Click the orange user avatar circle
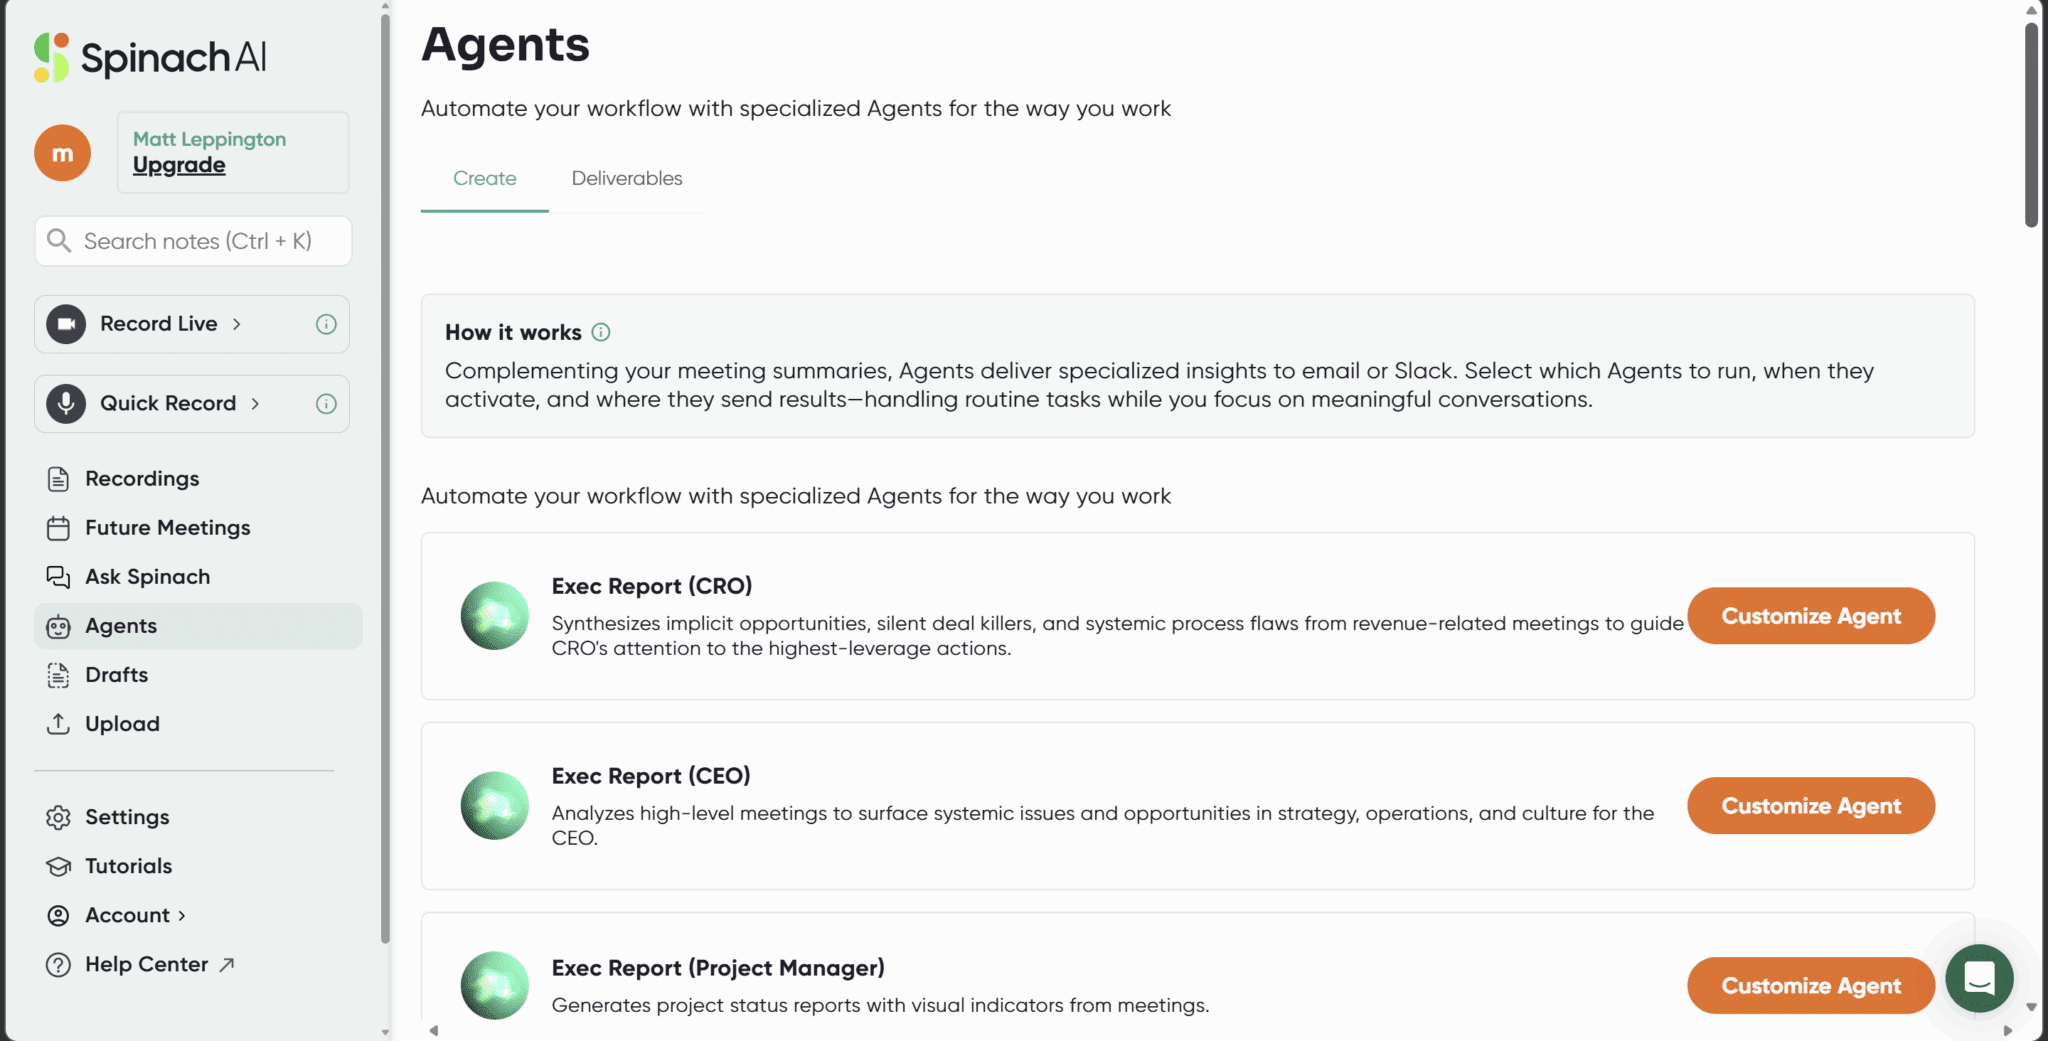The image size is (2048, 1041). pos(63,153)
